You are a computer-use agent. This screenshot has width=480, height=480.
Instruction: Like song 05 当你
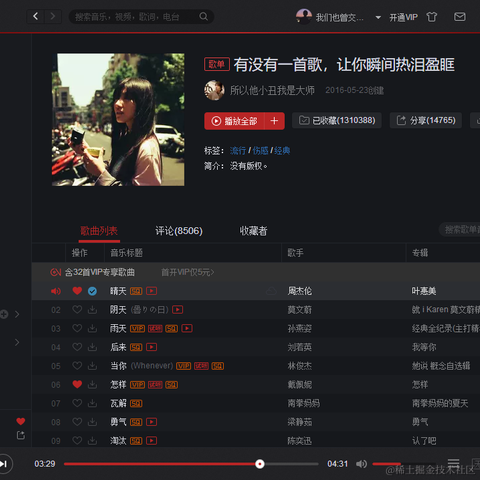point(77,366)
